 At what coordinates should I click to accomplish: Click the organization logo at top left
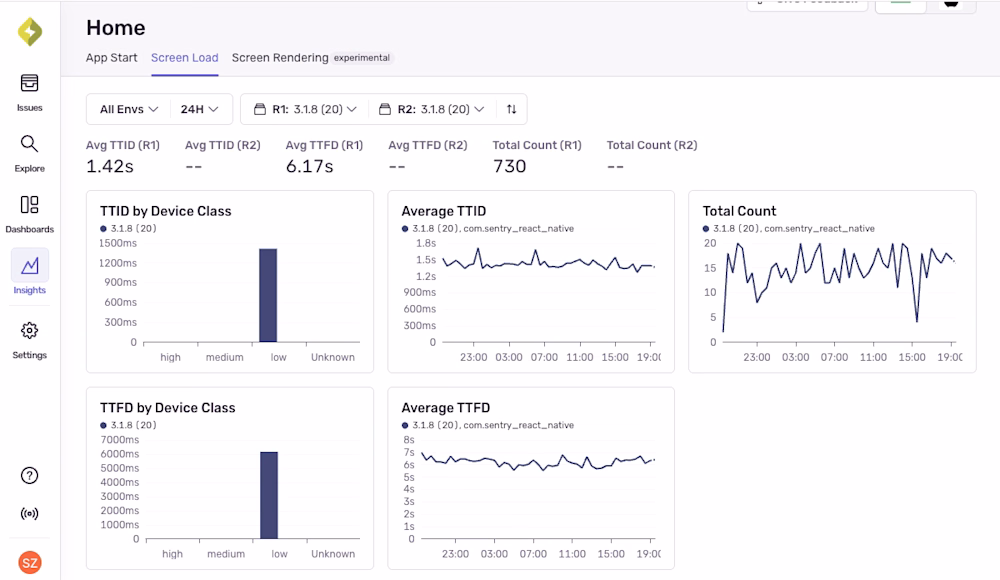tap(30, 32)
